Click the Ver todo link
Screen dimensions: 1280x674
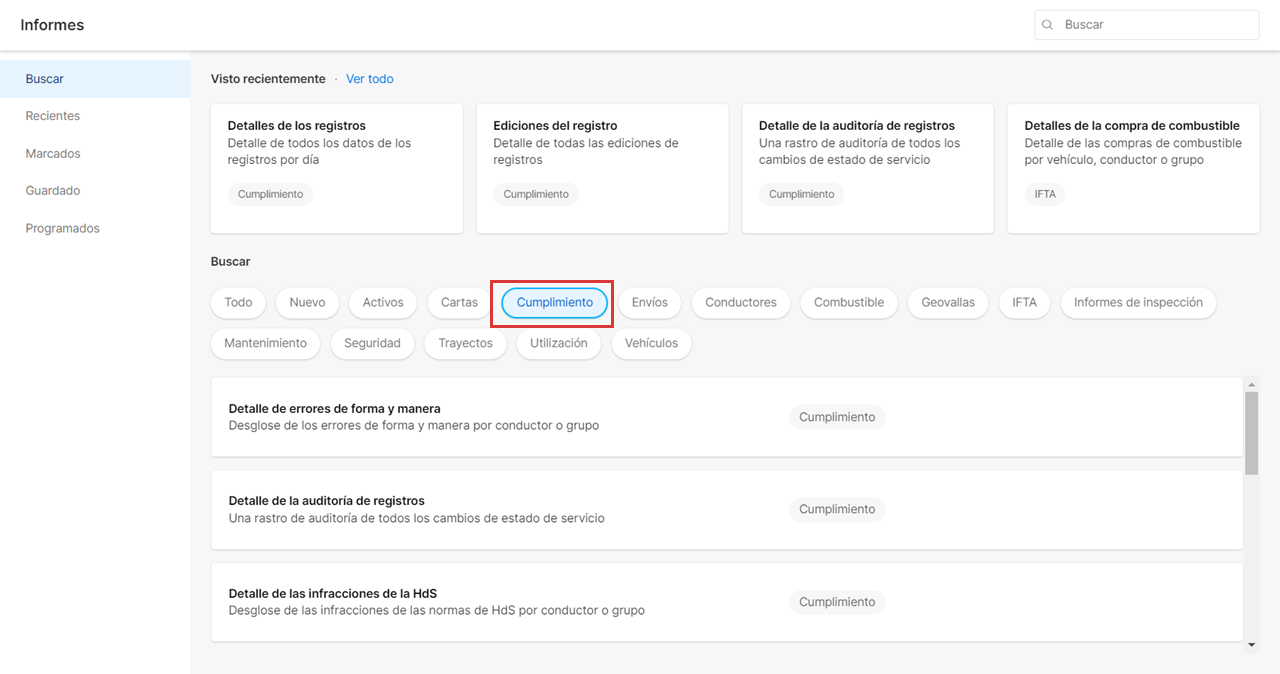[369, 78]
